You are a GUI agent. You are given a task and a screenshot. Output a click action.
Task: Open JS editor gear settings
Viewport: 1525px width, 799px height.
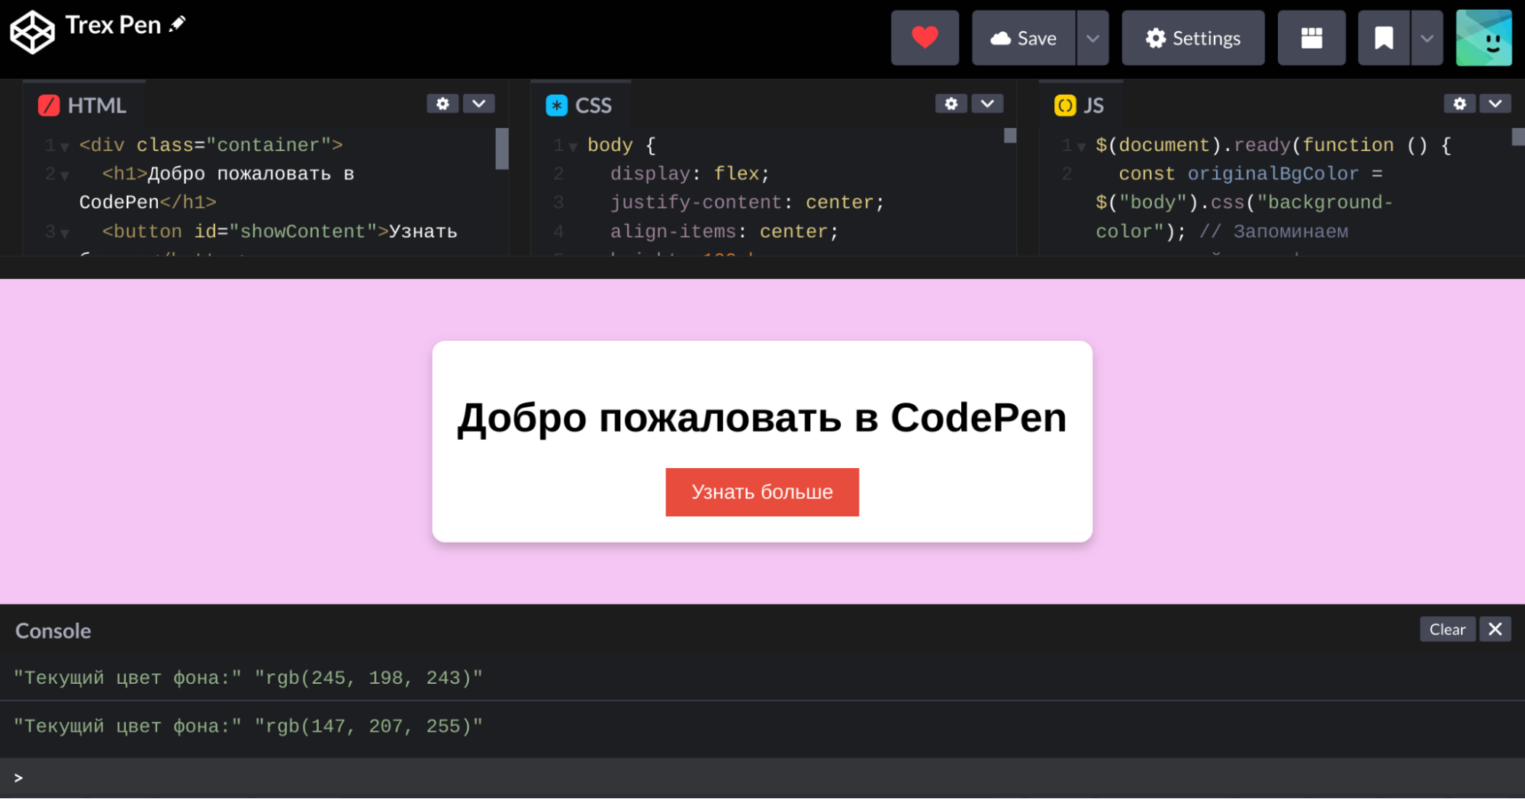click(x=1459, y=104)
